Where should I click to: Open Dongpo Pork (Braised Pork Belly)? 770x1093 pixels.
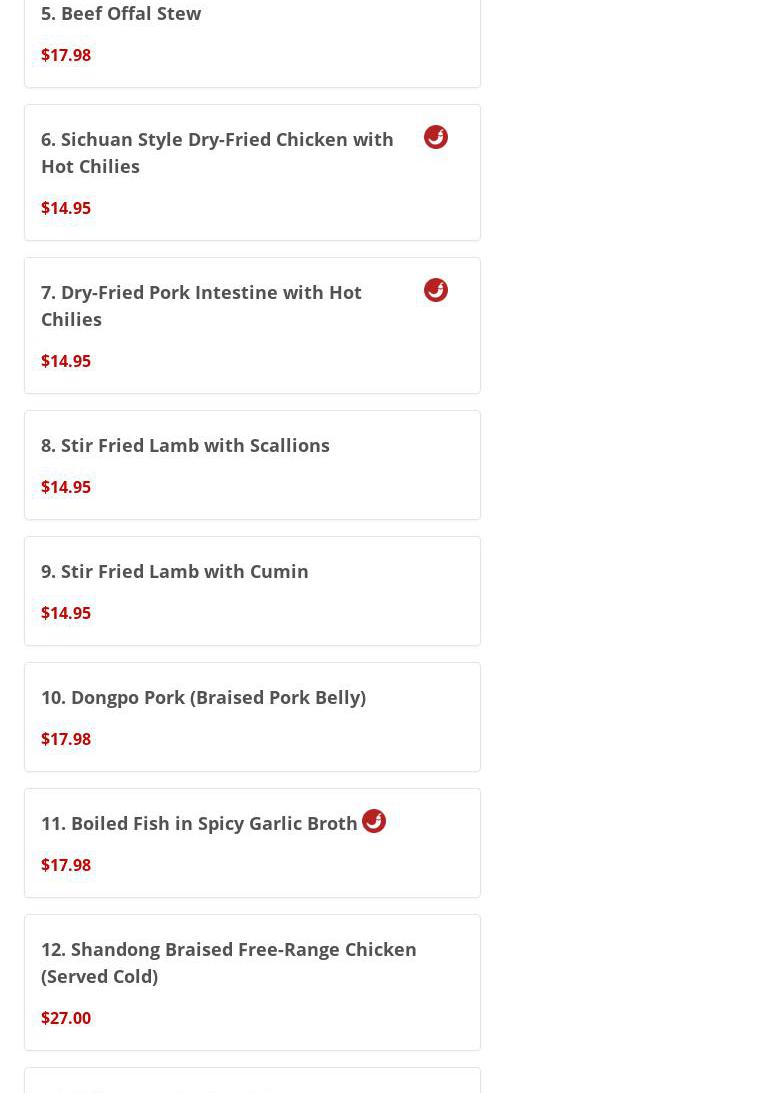(x=203, y=697)
